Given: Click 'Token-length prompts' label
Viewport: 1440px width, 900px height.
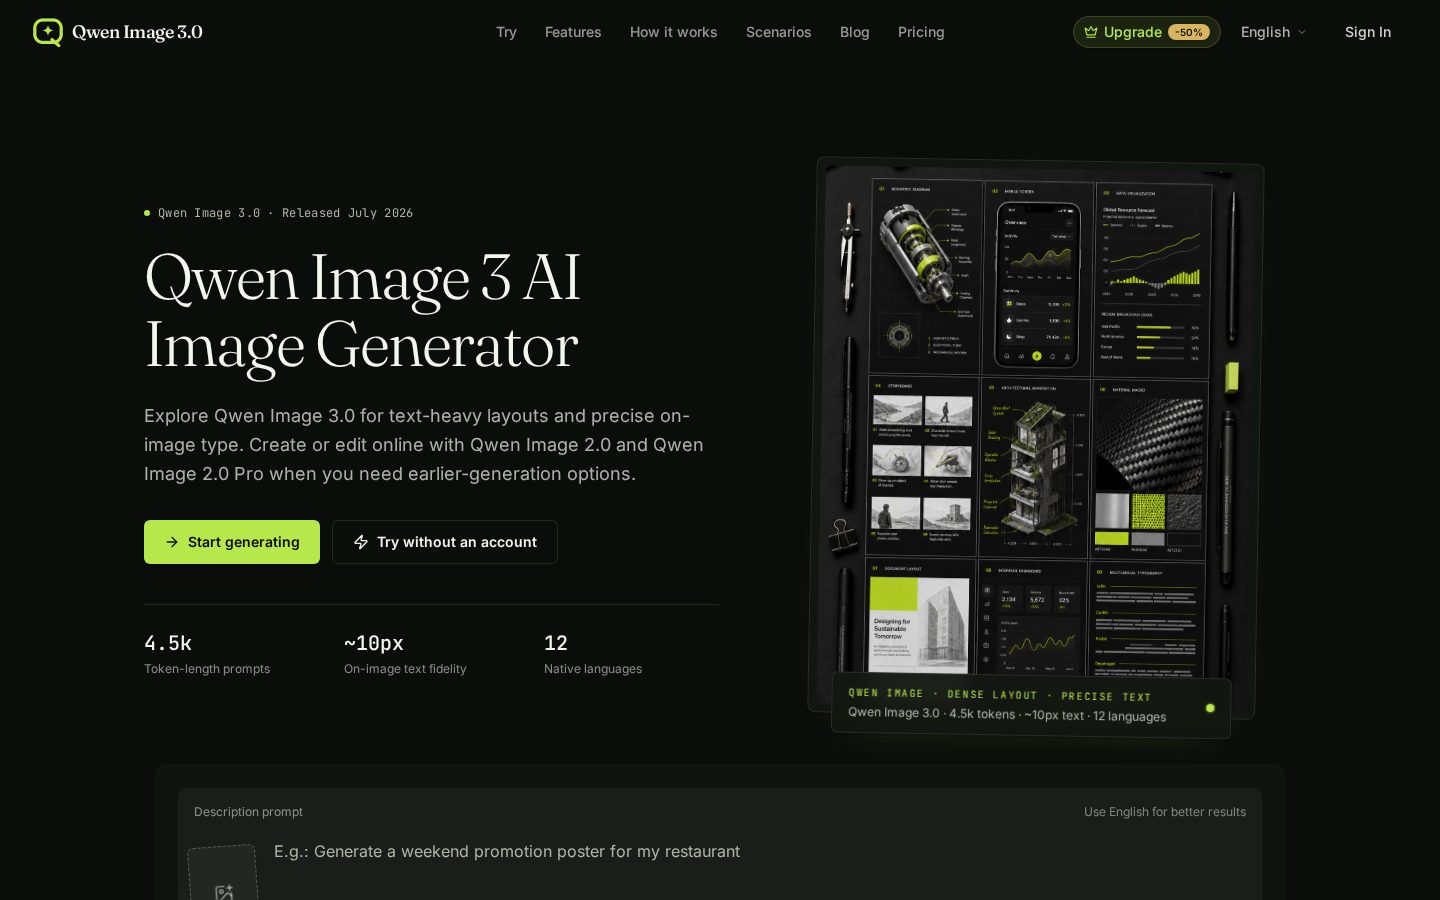Looking at the screenshot, I should tap(207, 669).
